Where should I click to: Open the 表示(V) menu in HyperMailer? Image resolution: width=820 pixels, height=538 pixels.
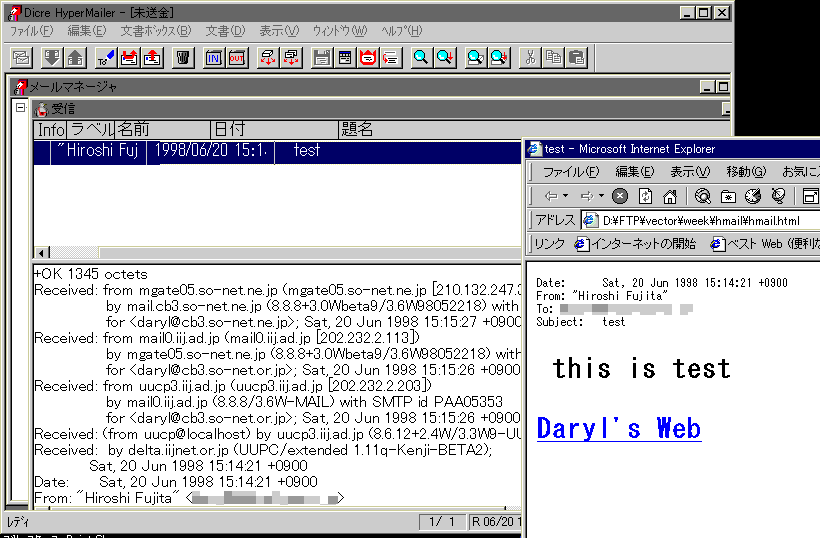279,31
